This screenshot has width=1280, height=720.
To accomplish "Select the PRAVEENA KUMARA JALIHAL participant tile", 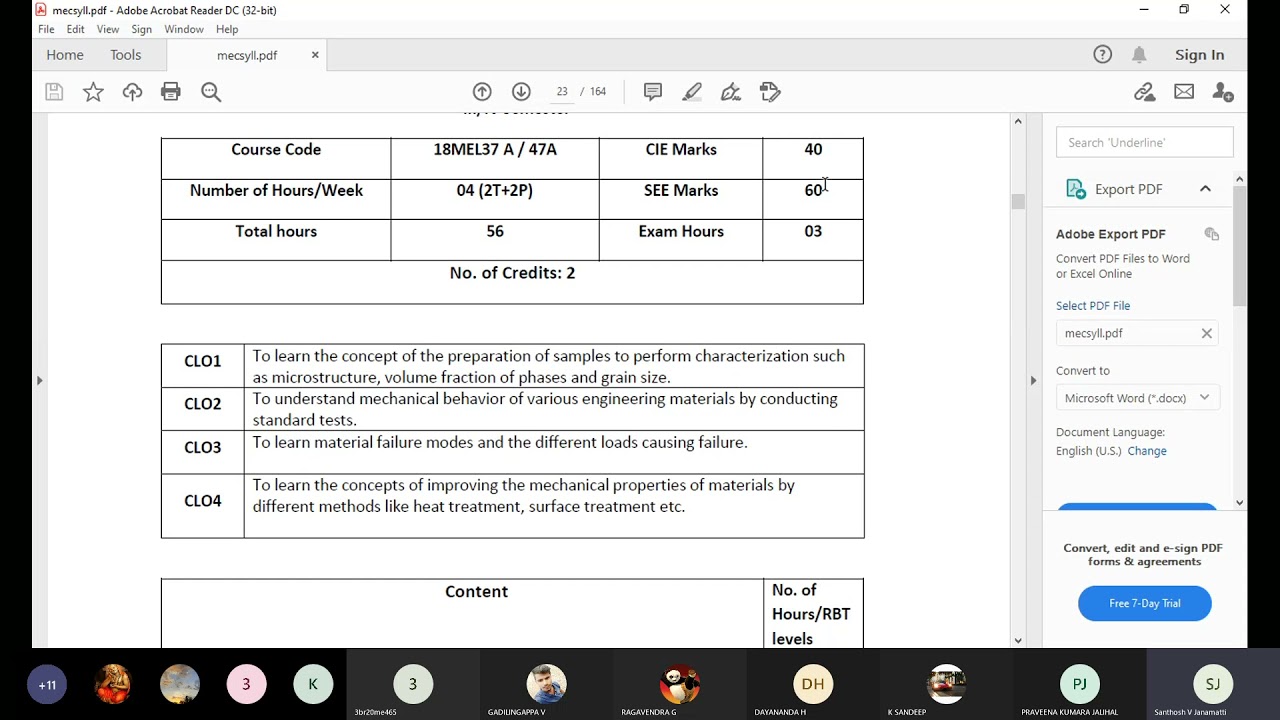I will (1080, 685).
